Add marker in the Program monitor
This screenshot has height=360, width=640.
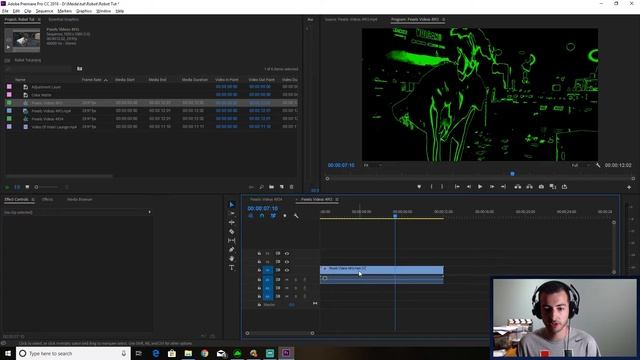tap(419, 187)
